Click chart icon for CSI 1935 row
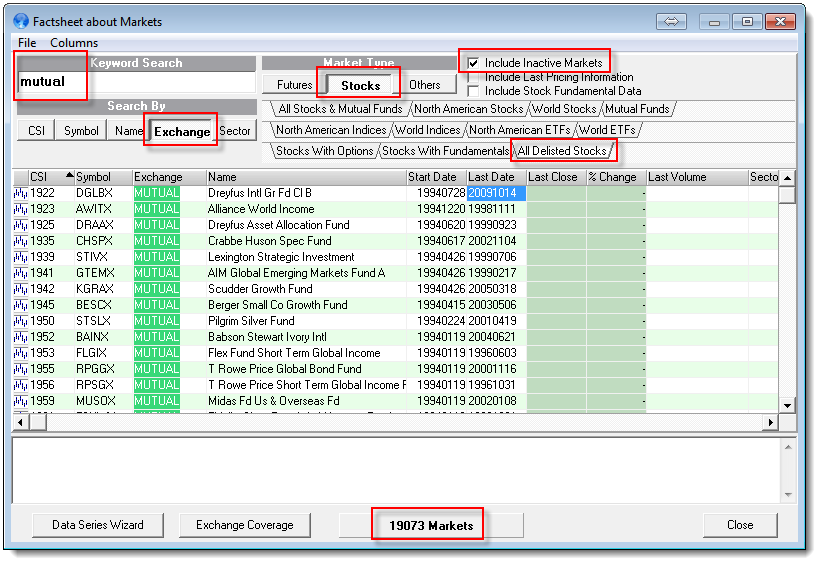This screenshot has height=565, width=821. (x=20, y=241)
